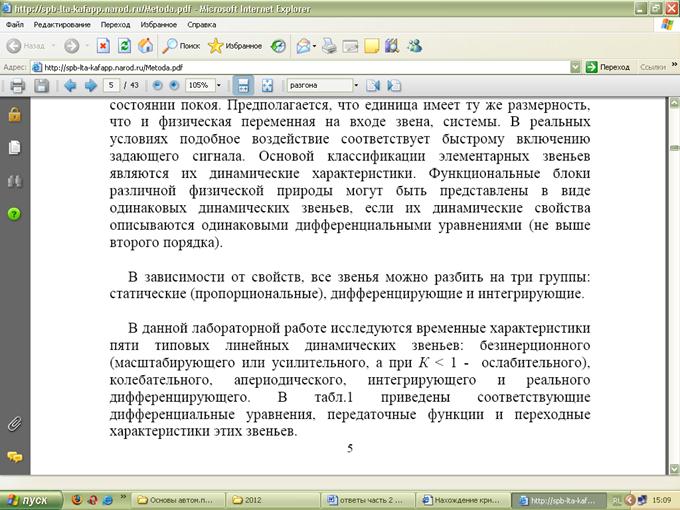Click the page number field showing 5
The width and height of the screenshot is (680, 510).
click(x=111, y=85)
